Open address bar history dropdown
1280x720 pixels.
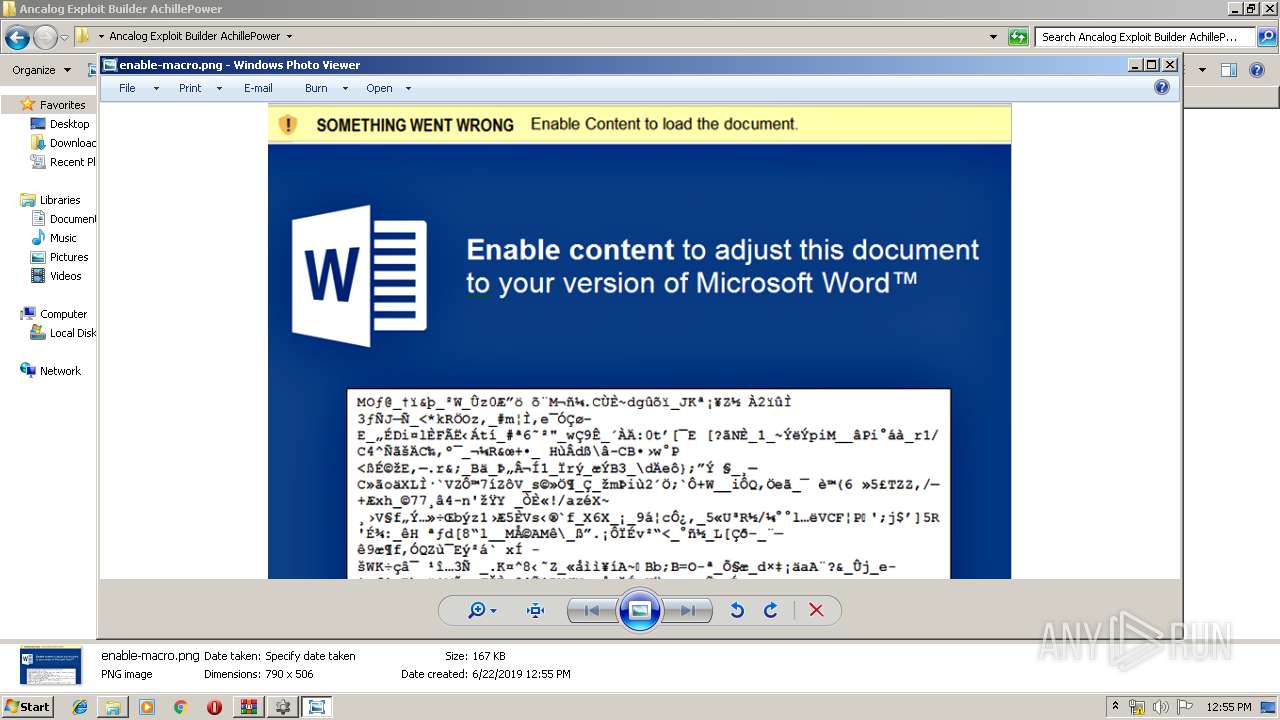coord(993,37)
